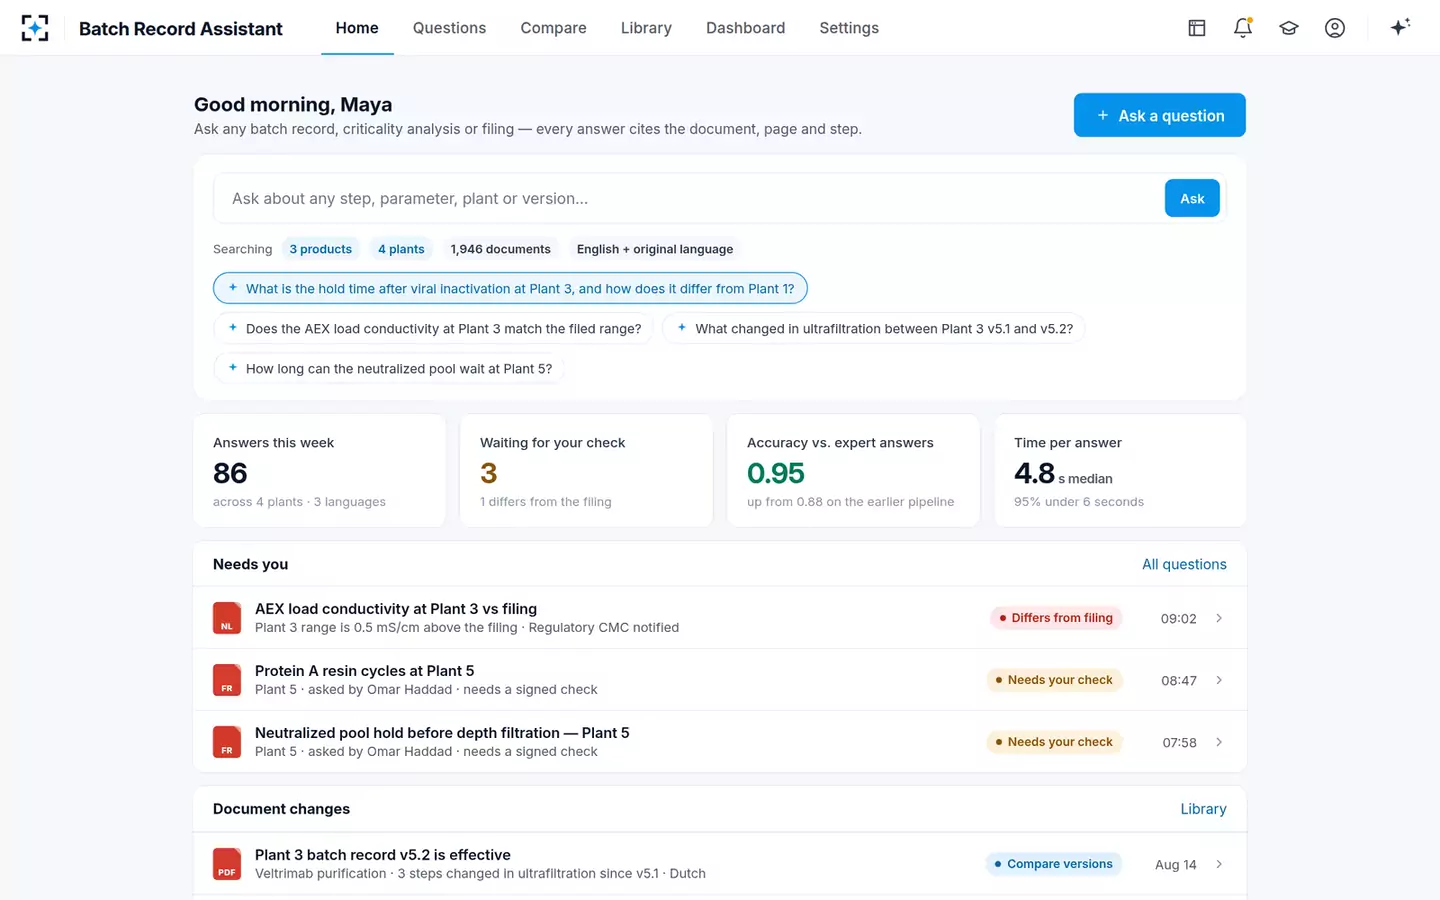Expand the Neutralized pool hold row chevron
The height and width of the screenshot is (900, 1440).
point(1219,742)
